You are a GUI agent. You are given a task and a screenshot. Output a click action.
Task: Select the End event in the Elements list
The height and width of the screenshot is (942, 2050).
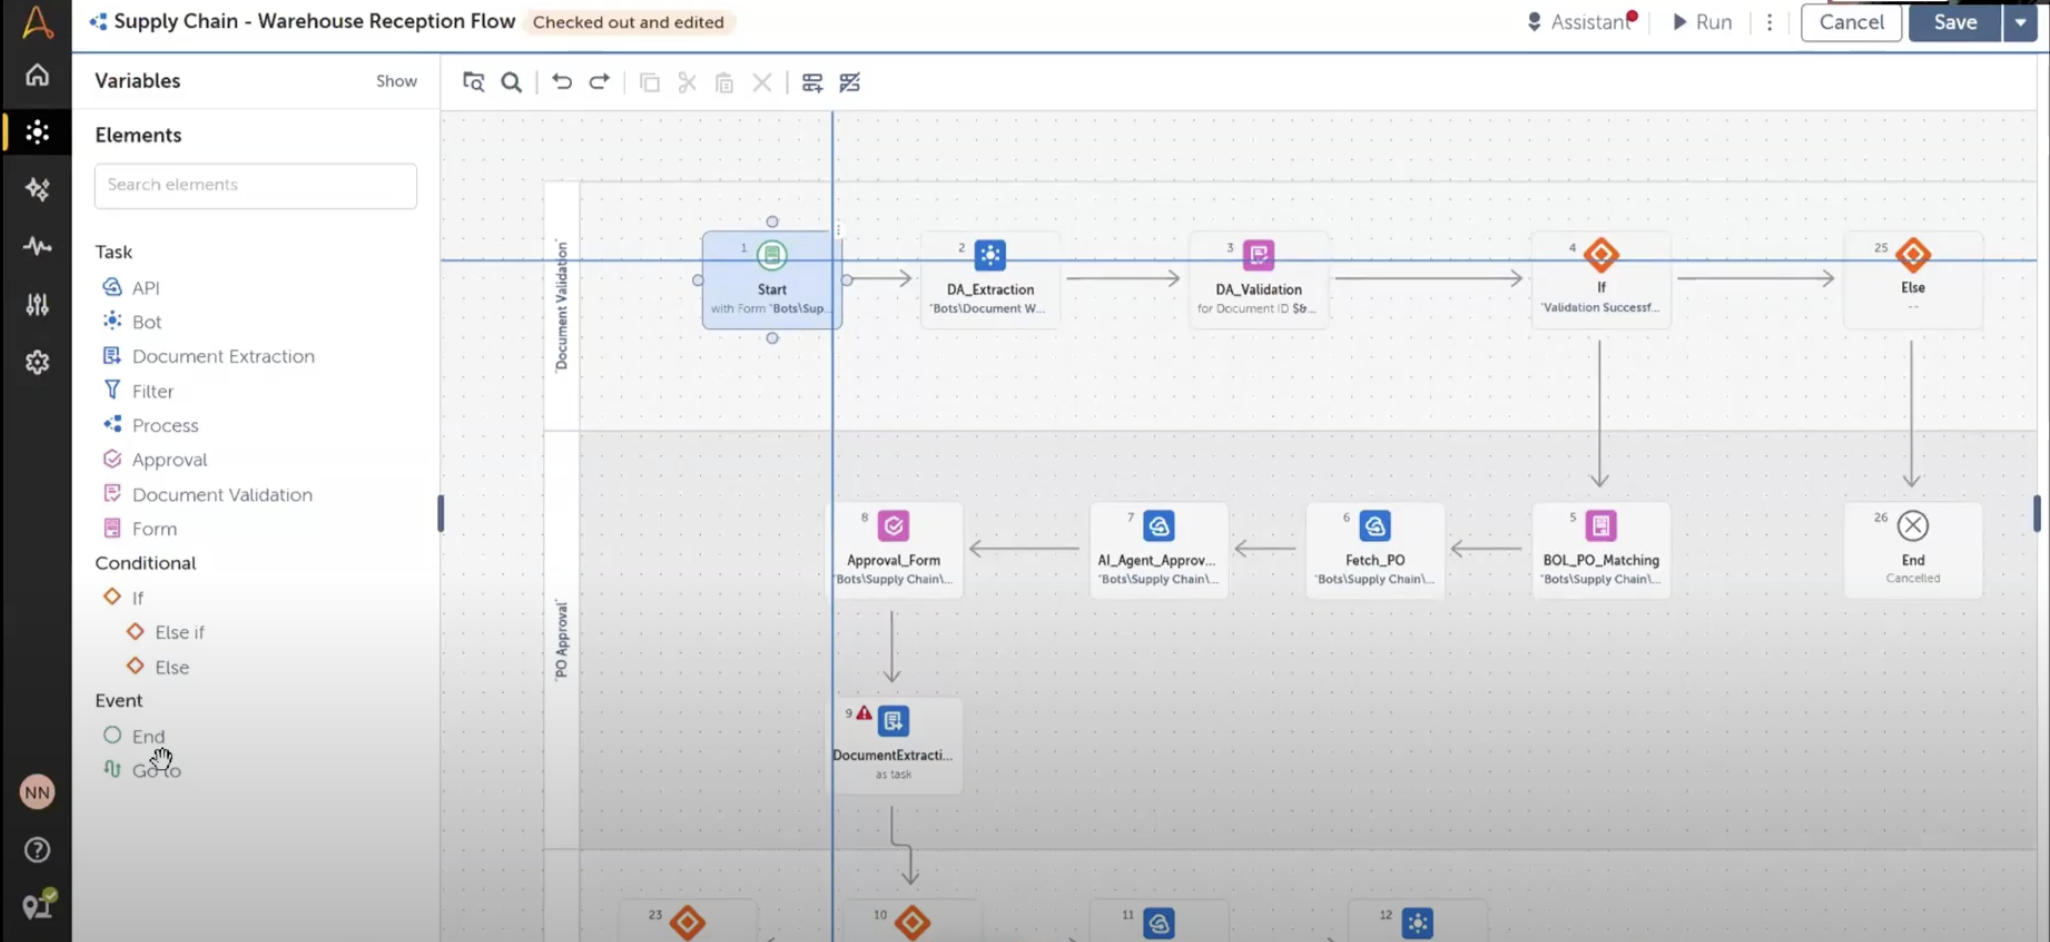tap(149, 735)
